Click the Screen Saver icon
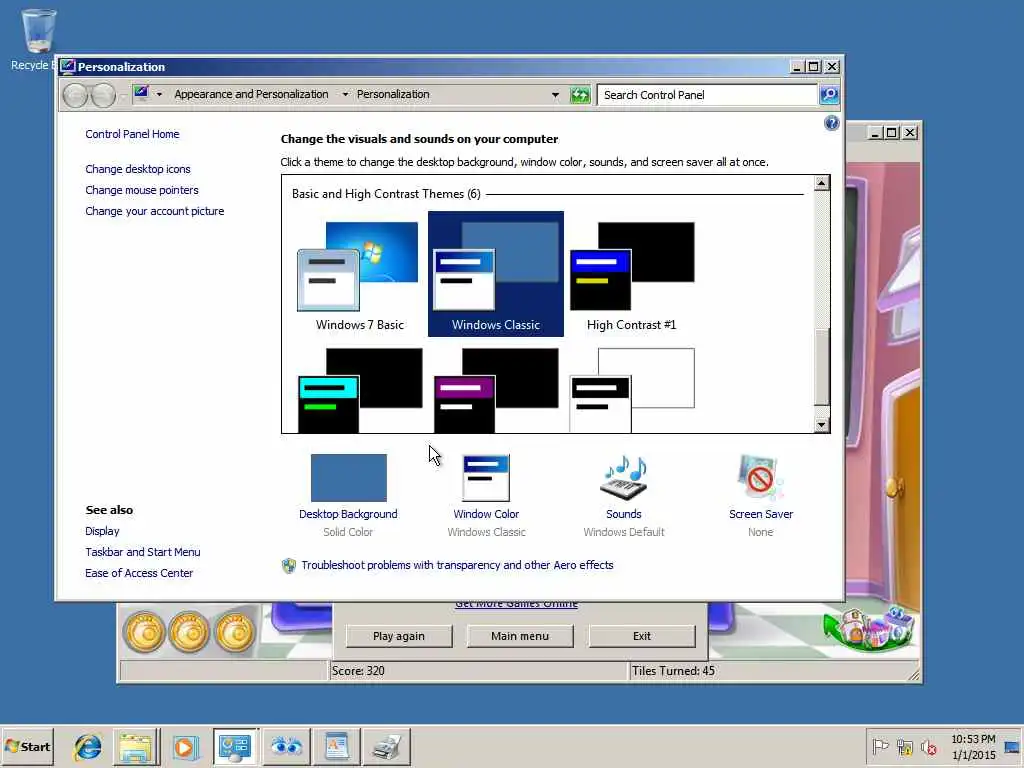The image size is (1024, 768). pos(760,477)
